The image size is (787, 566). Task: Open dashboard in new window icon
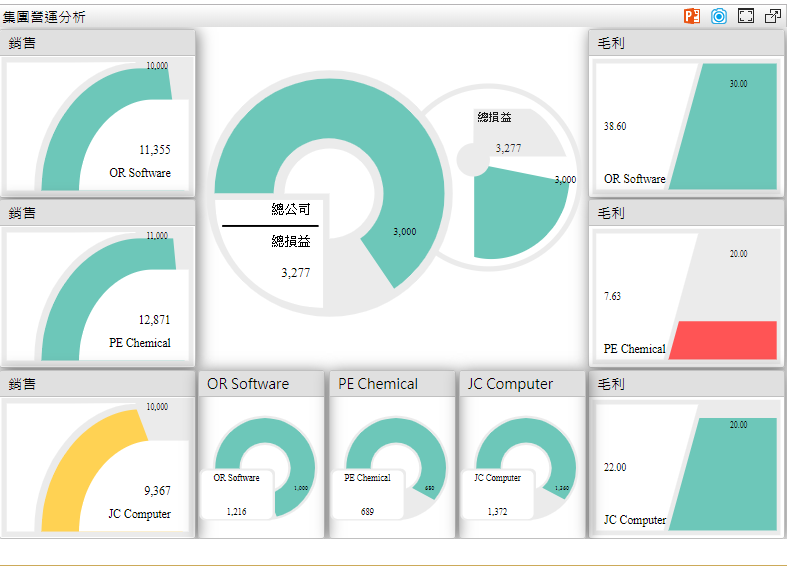coord(772,16)
